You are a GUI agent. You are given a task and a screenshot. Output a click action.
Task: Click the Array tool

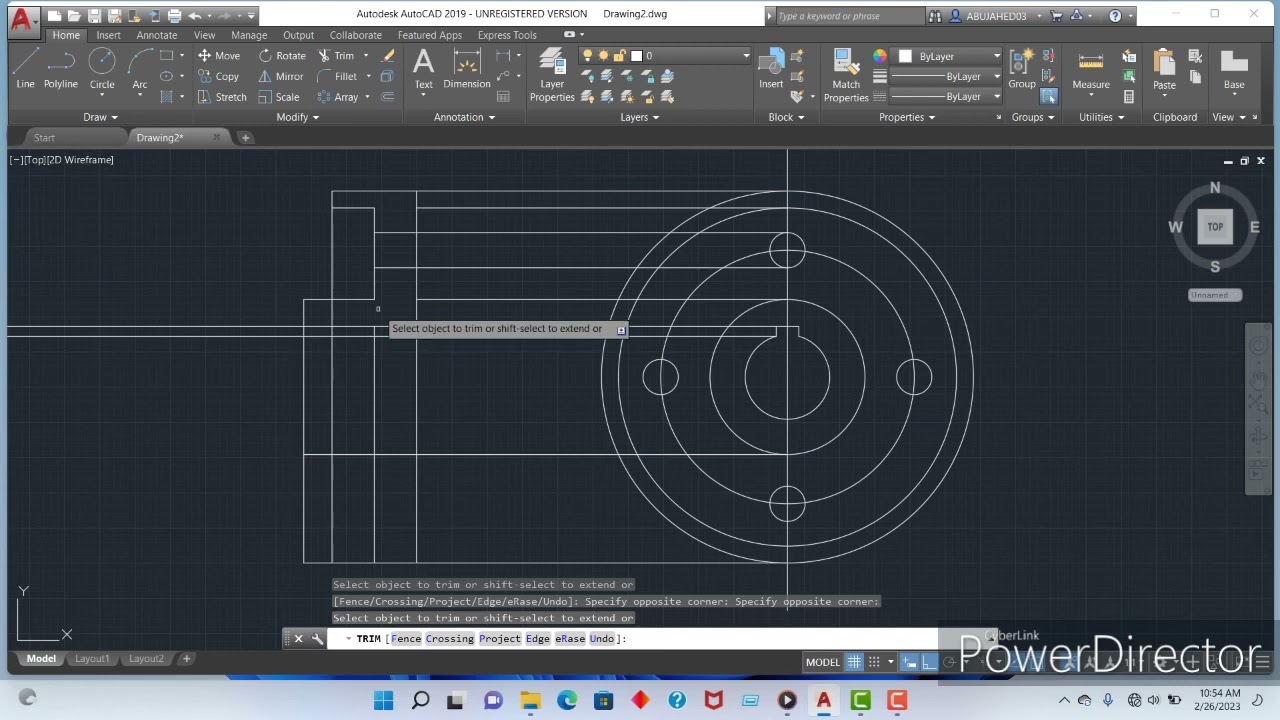click(x=338, y=97)
